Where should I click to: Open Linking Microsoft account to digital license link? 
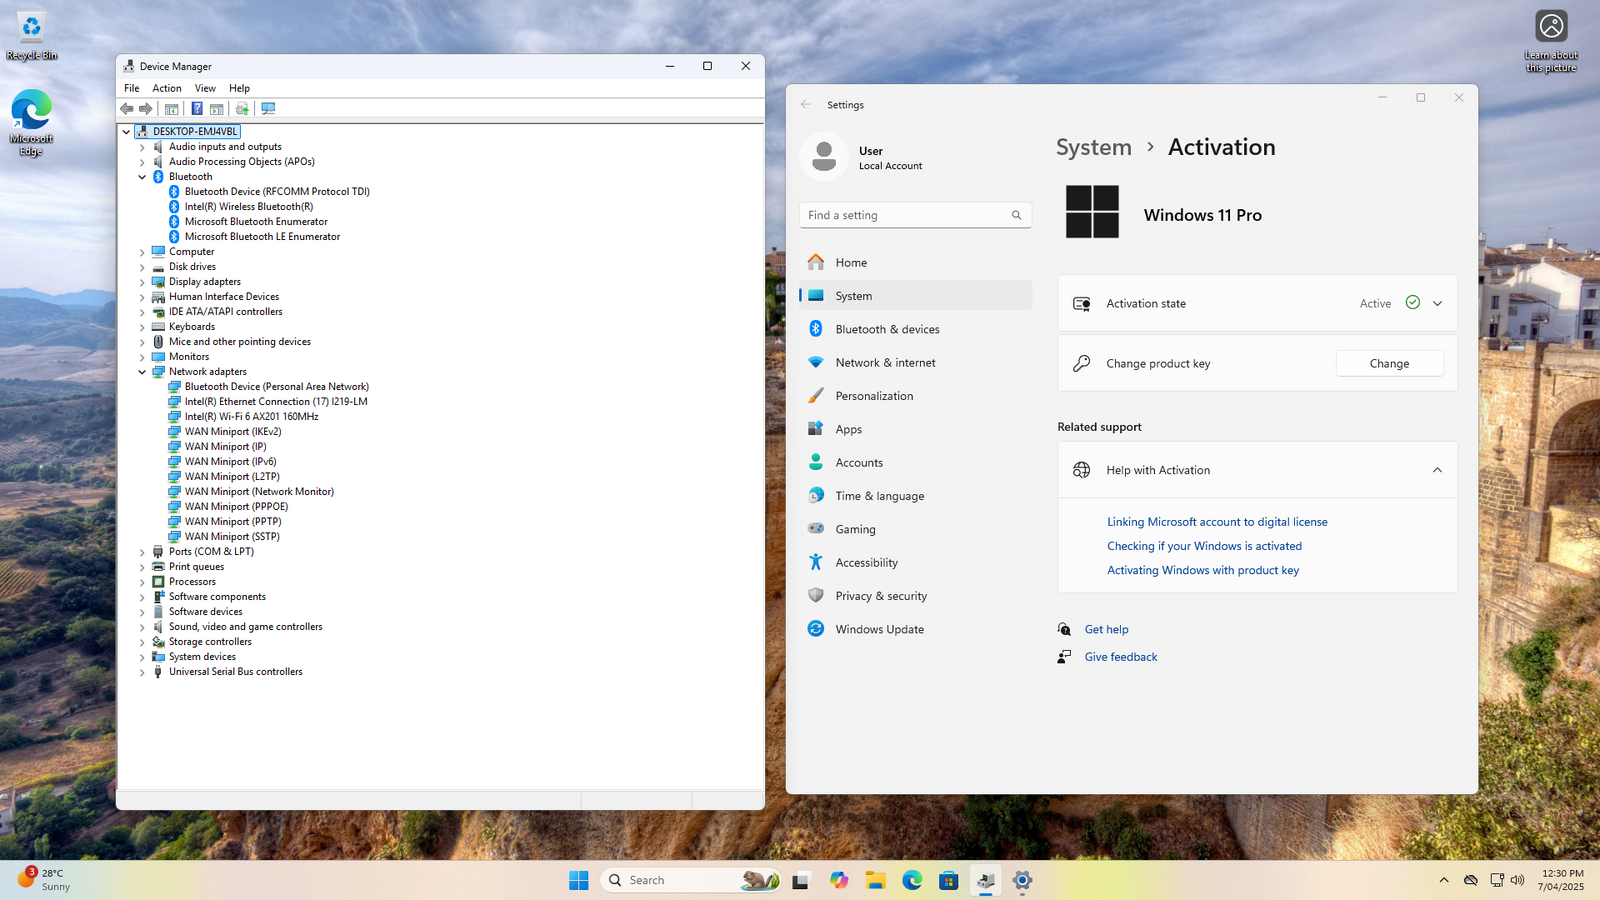click(x=1217, y=522)
